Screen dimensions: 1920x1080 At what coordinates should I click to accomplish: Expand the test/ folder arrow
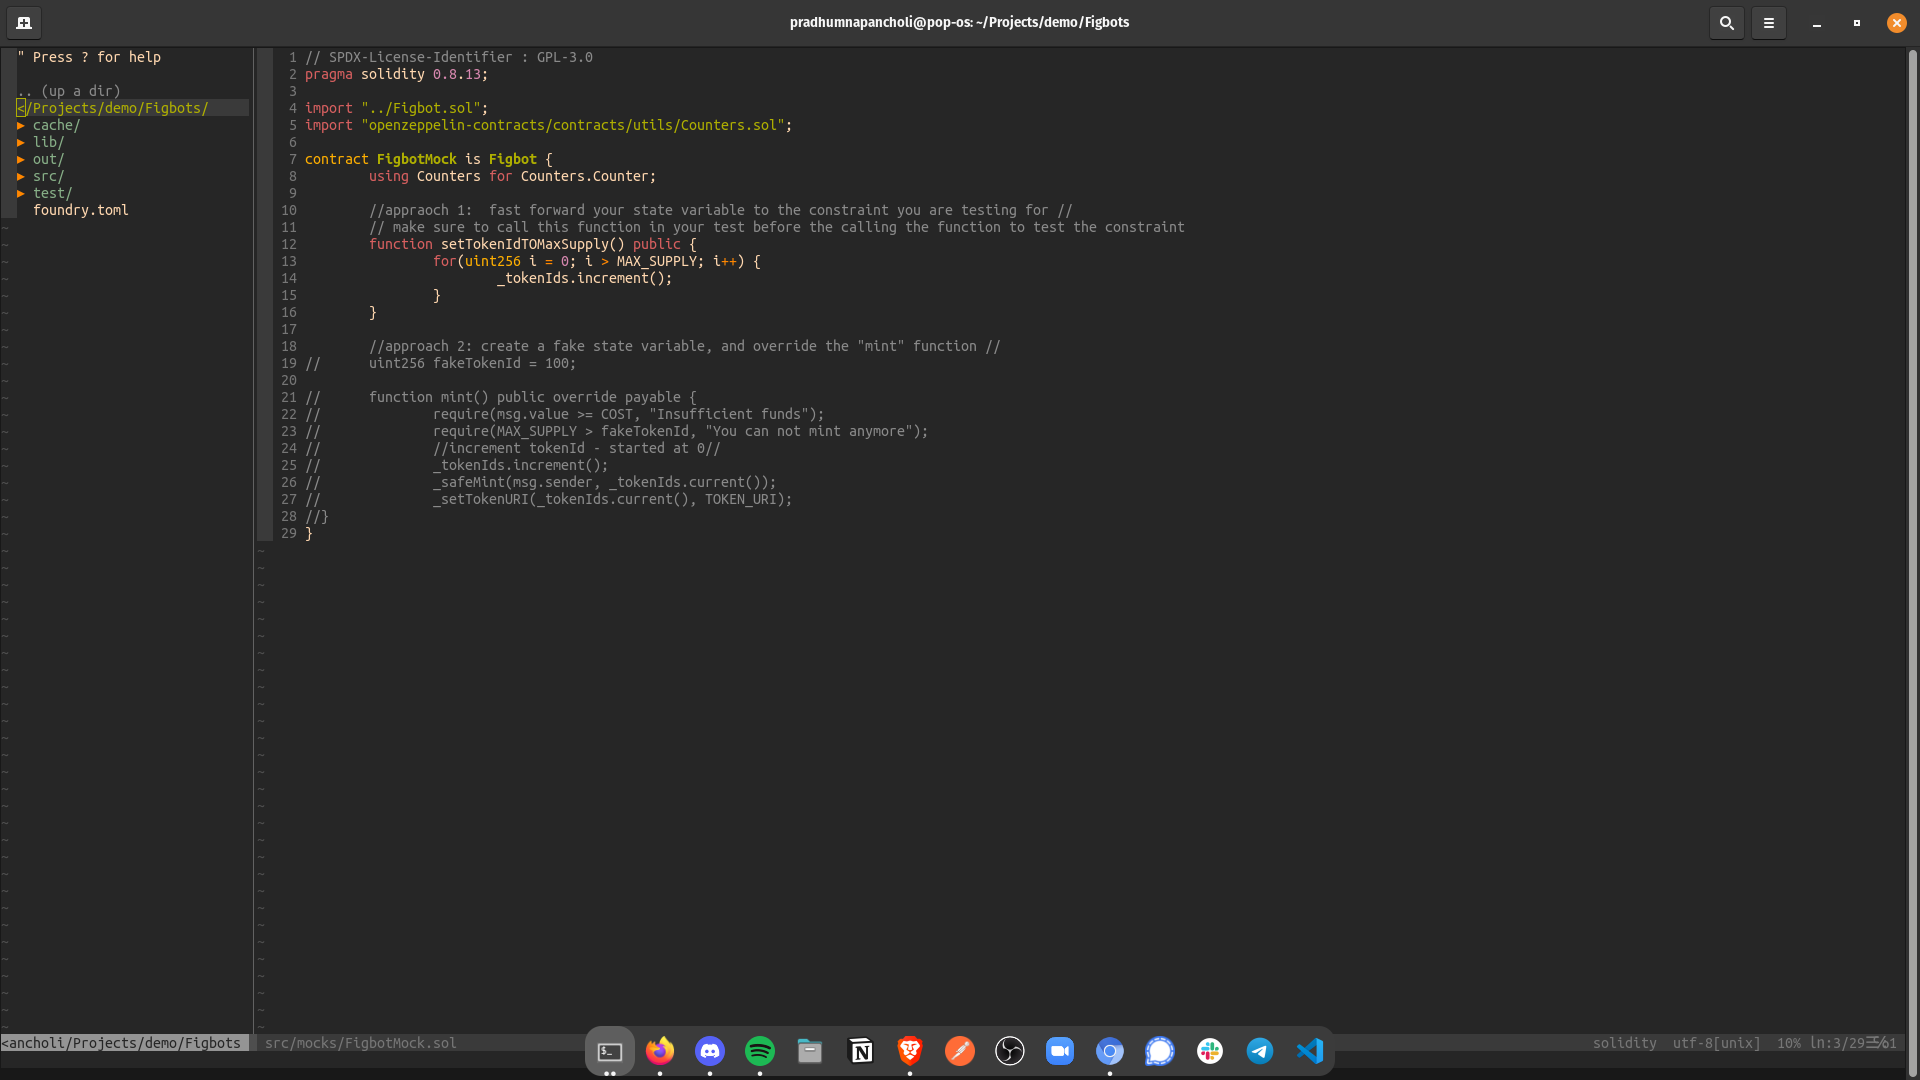pyautogui.click(x=21, y=193)
